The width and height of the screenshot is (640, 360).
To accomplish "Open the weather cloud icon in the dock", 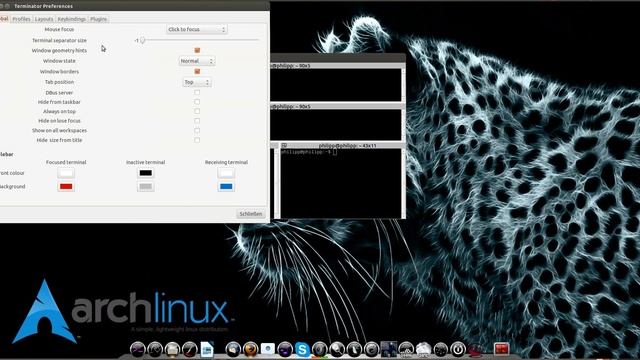I will point(424,350).
